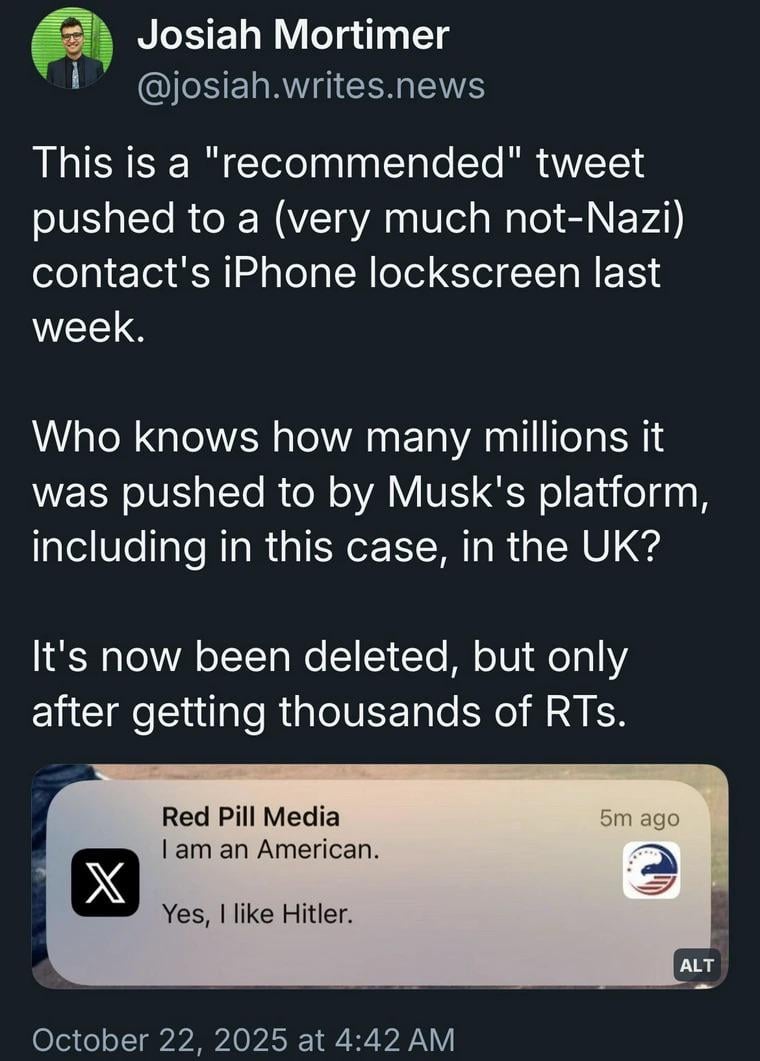Click the Josiah Mortimer display name

point(292,37)
